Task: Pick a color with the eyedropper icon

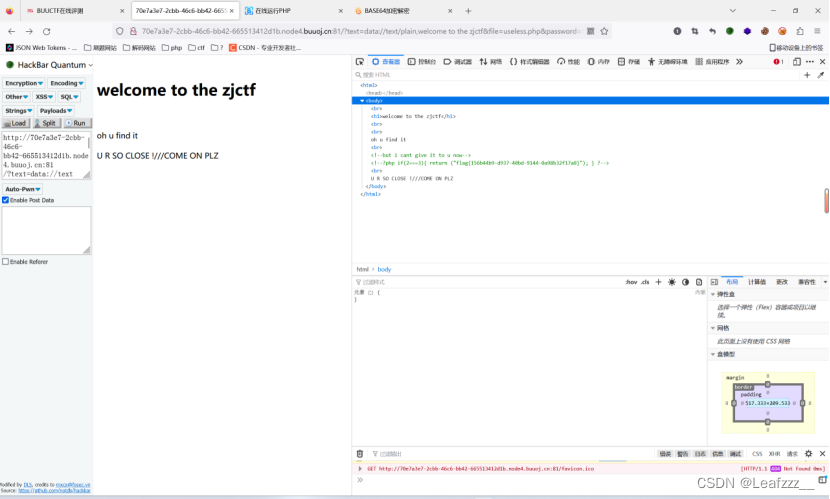Action: (821, 75)
